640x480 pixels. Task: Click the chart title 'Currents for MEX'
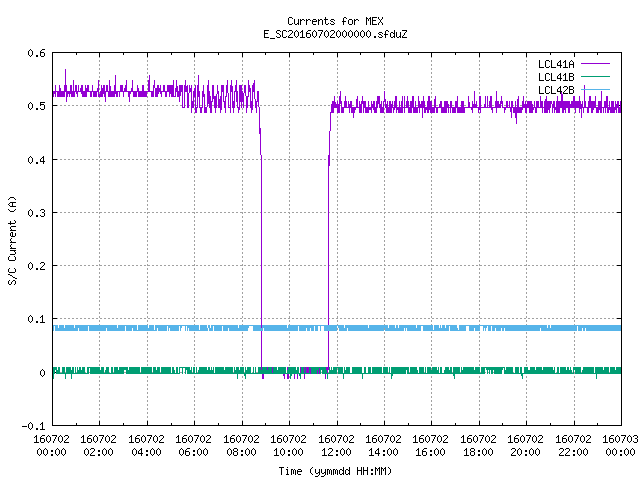335,21
